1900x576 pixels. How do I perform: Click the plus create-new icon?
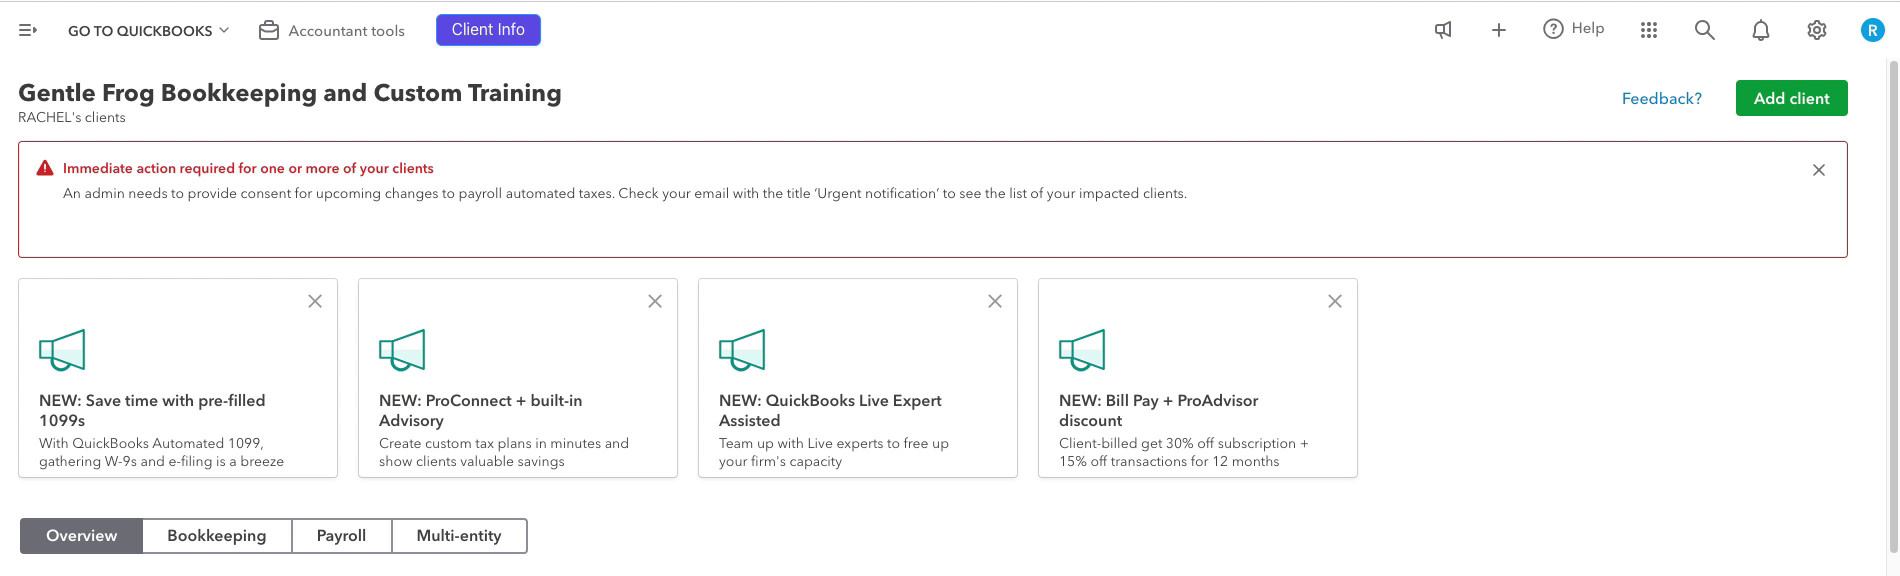click(x=1498, y=31)
